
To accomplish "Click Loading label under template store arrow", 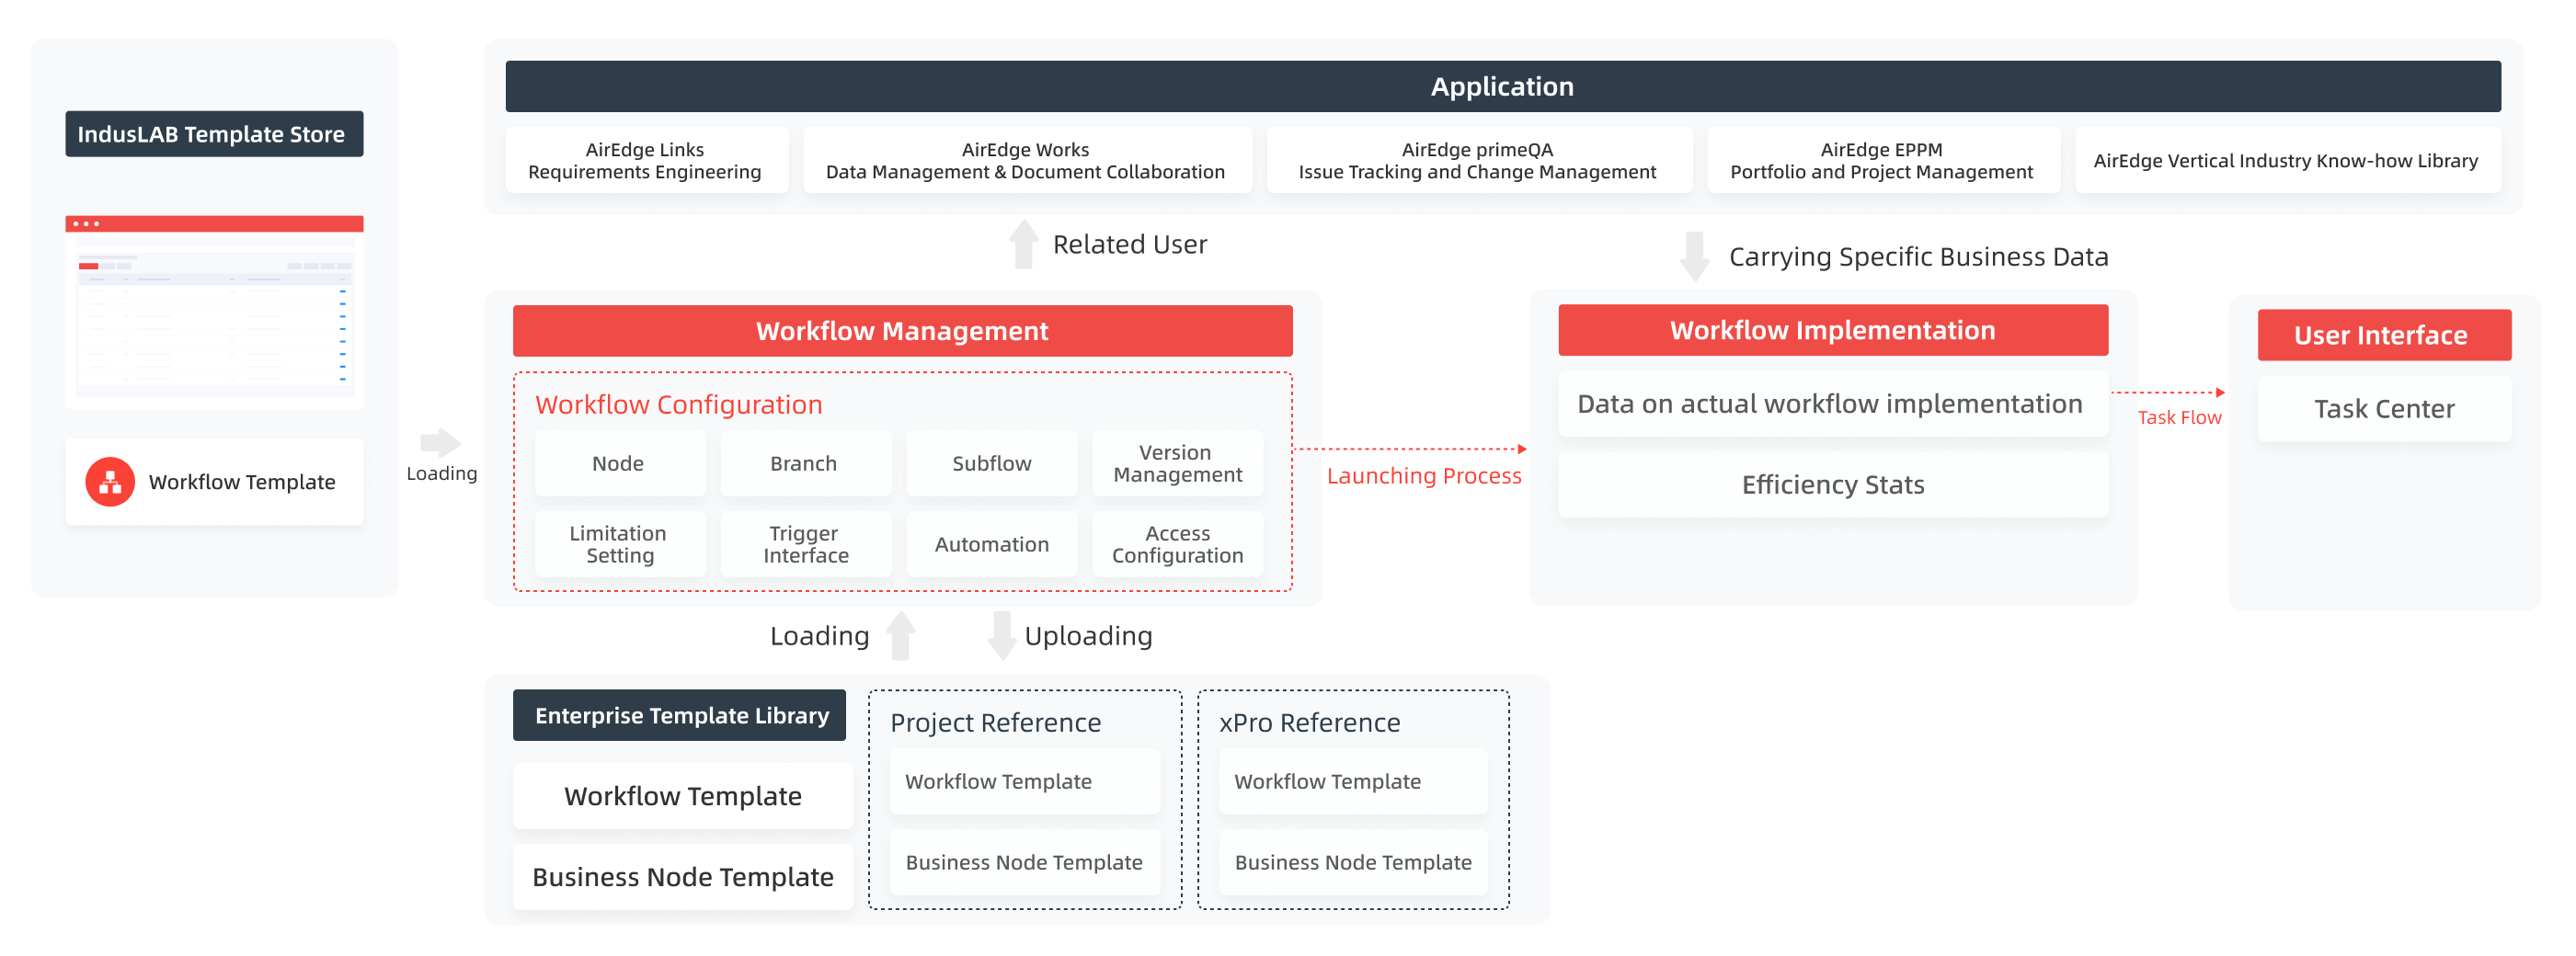I will click(441, 473).
